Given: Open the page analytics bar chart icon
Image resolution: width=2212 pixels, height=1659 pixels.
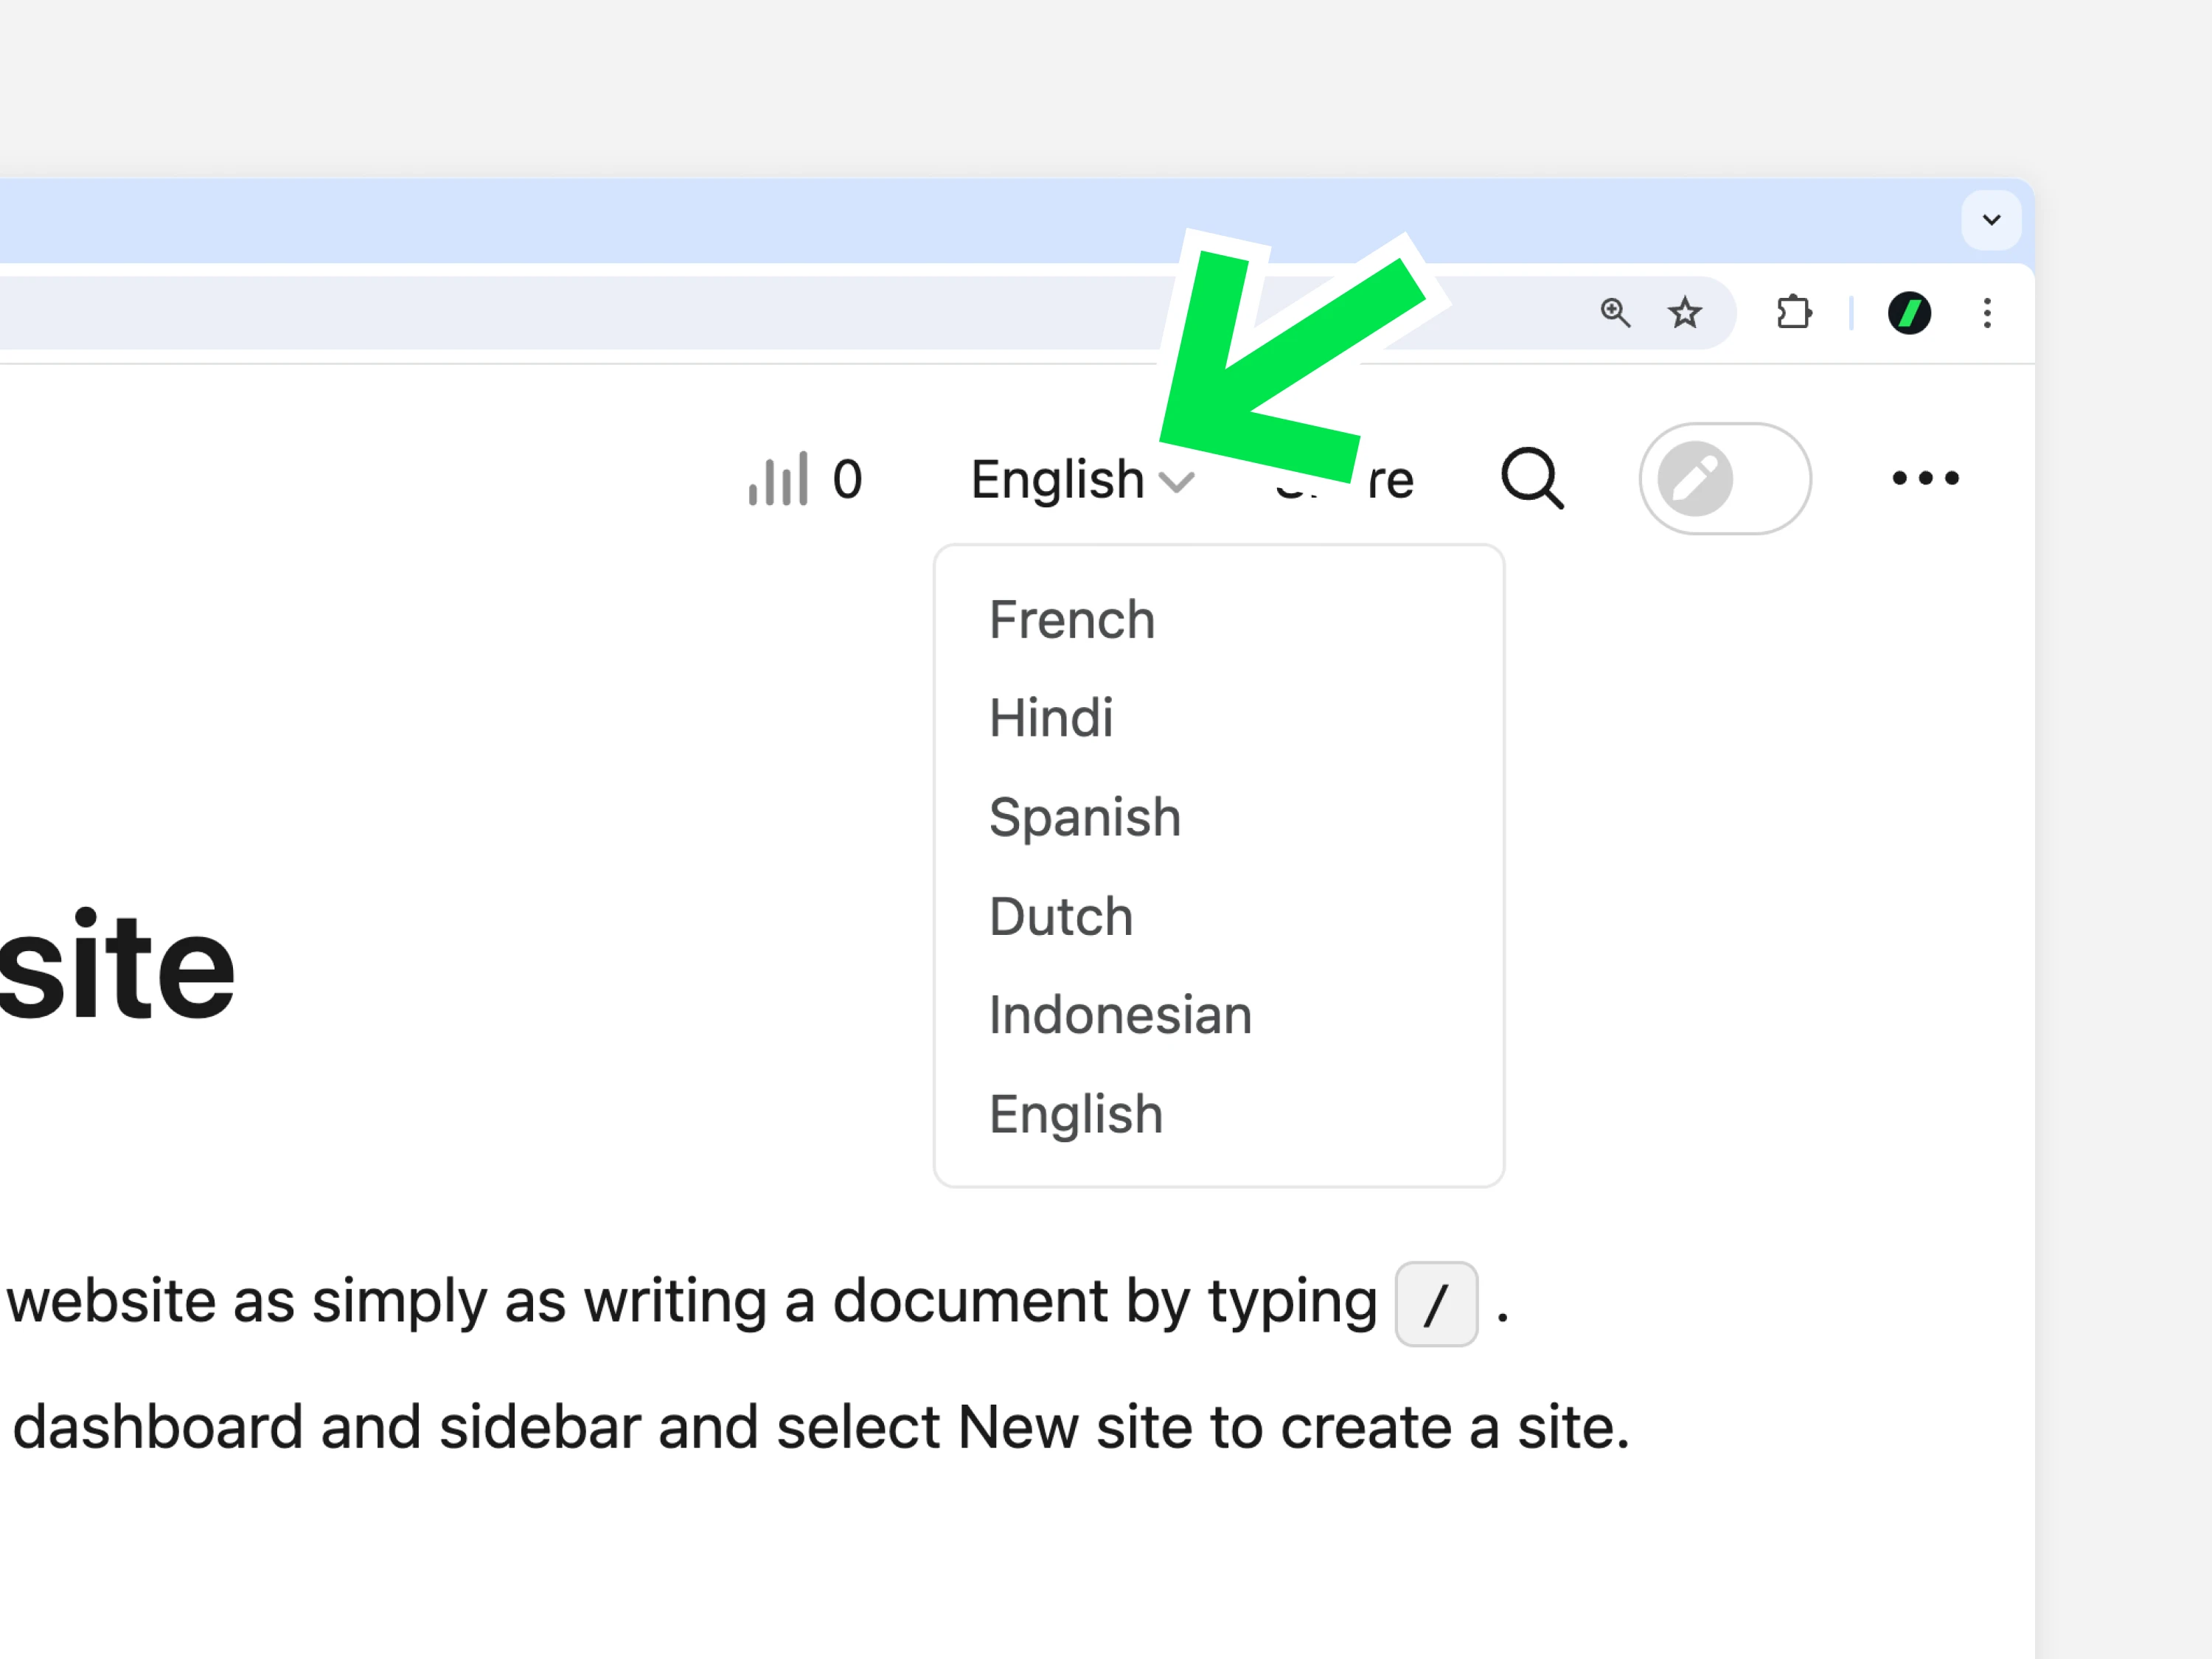Looking at the screenshot, I should point(778,479).
